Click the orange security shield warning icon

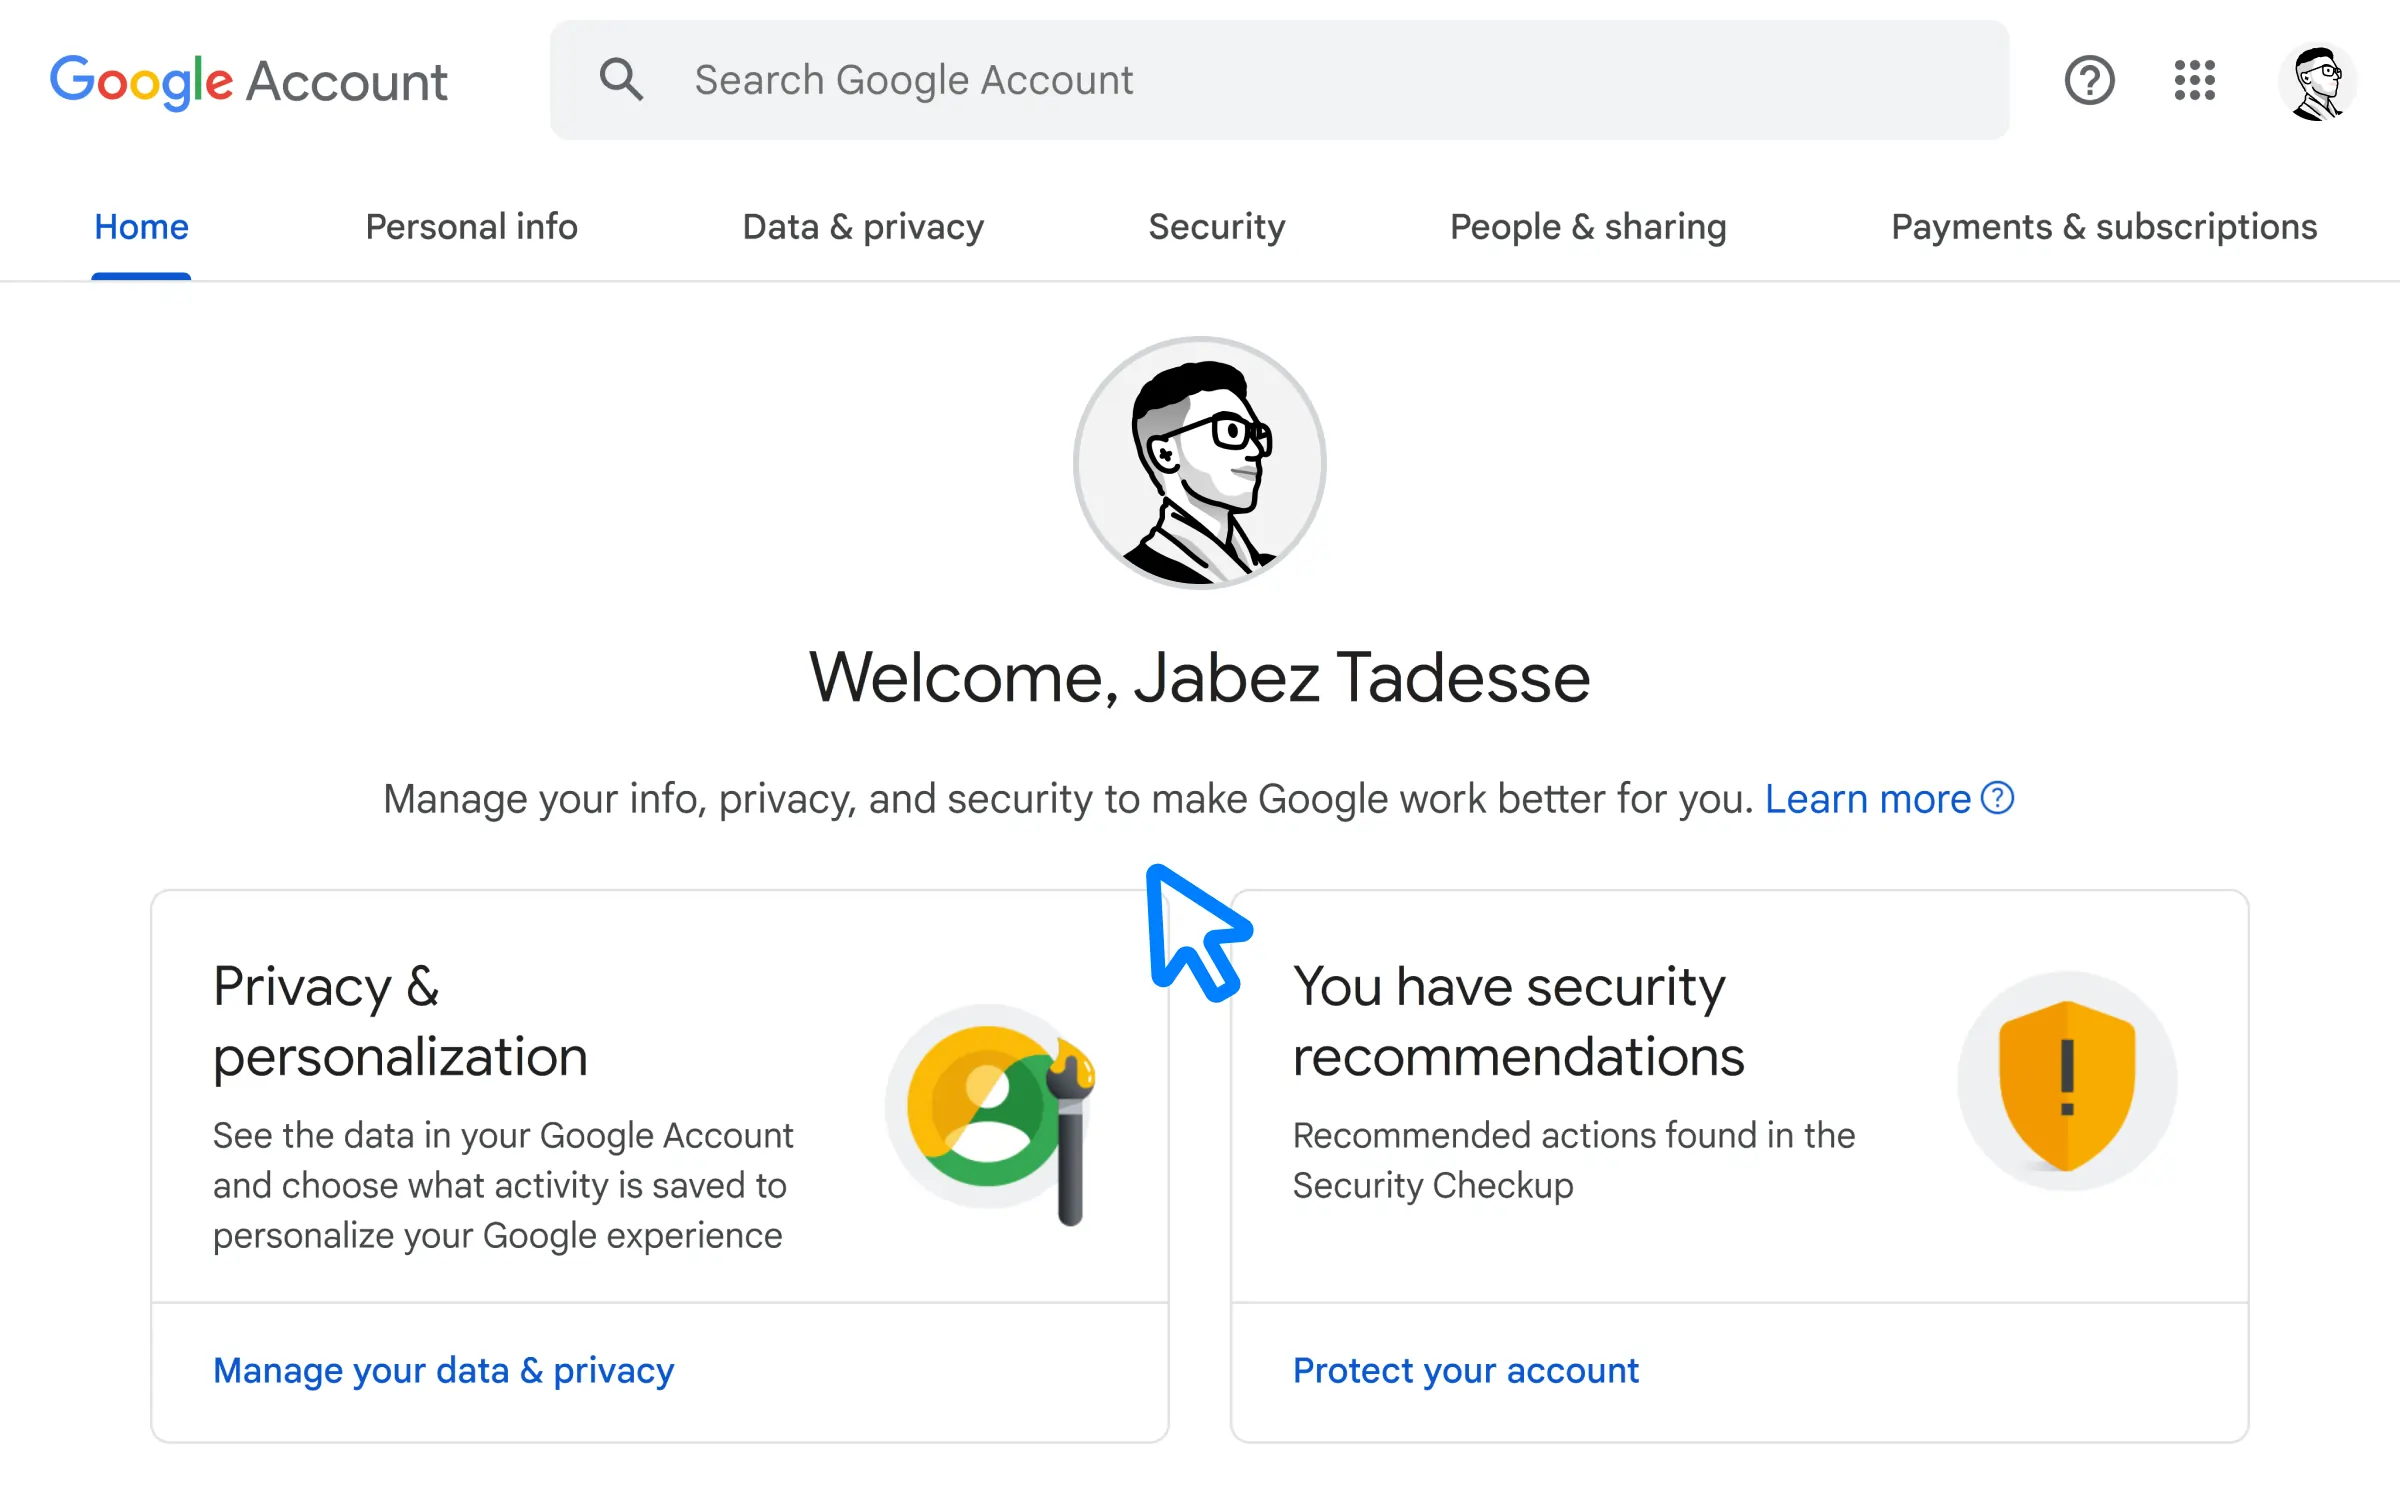tap(2067, 1082)
